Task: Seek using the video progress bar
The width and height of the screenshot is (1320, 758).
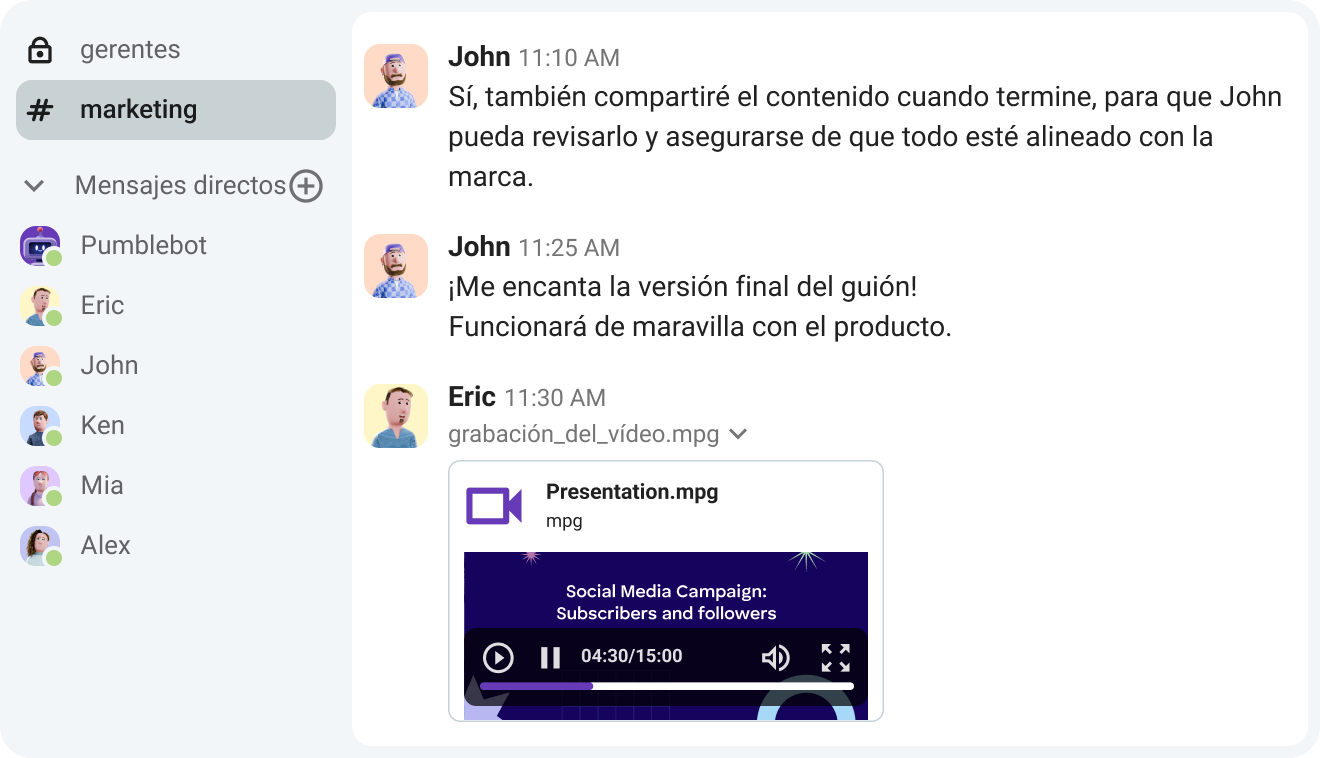Action: click(x=666, y=686)
